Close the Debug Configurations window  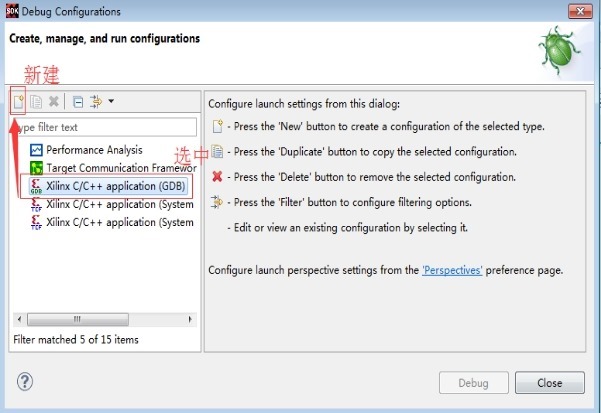580,11
